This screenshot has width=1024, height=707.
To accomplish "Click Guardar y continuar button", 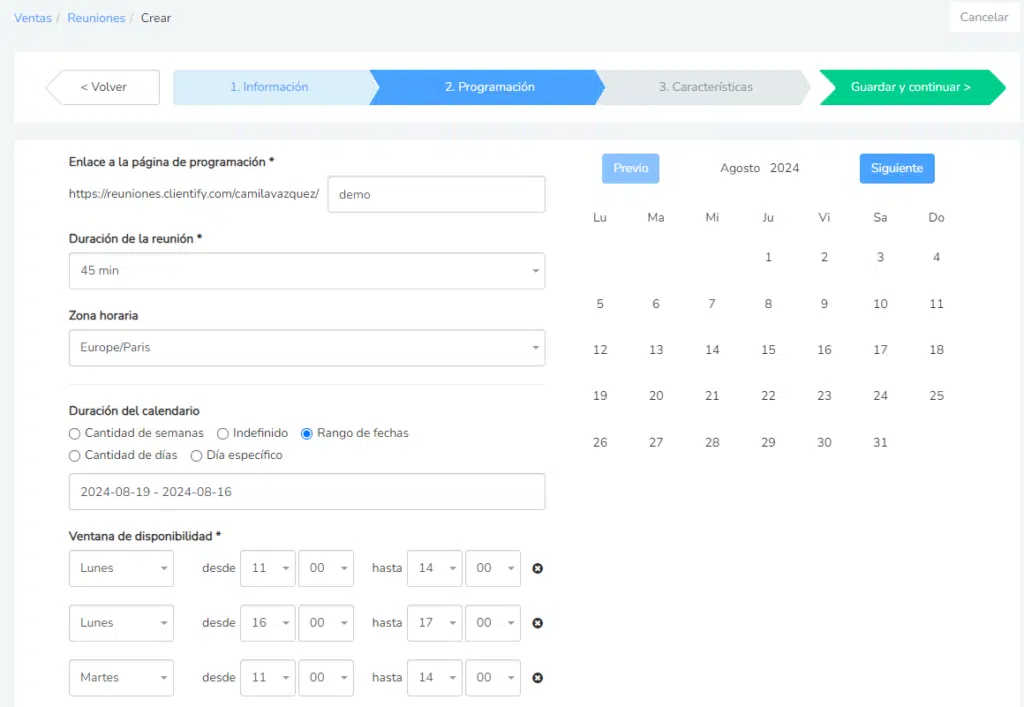I will (x=911, y=87).
